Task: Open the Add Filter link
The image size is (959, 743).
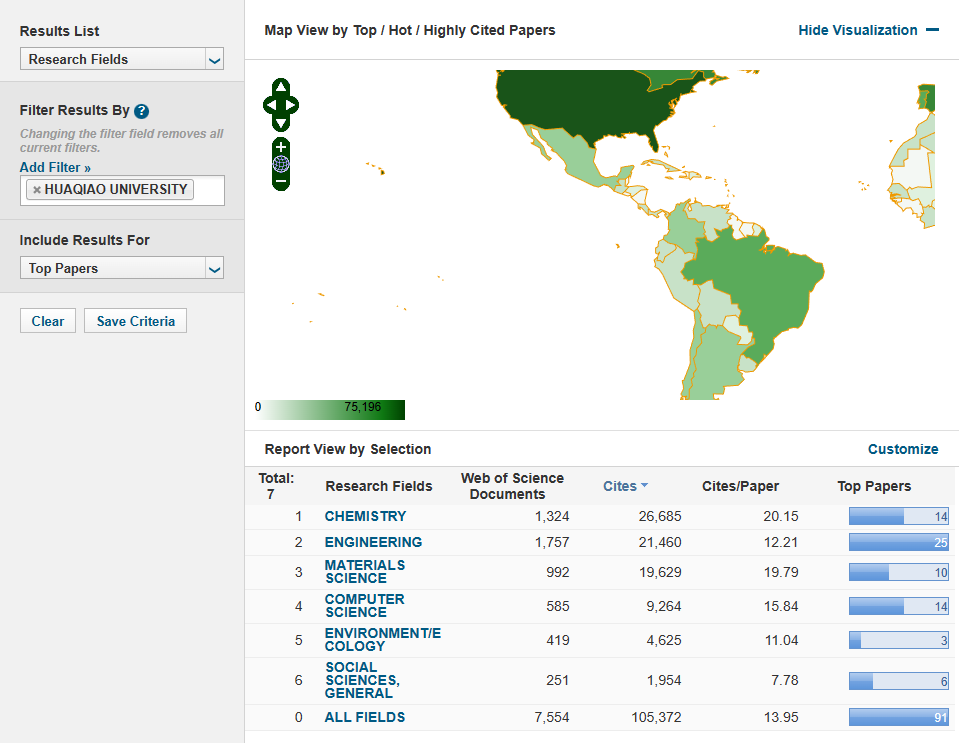Action: click(x=55, y=168)
